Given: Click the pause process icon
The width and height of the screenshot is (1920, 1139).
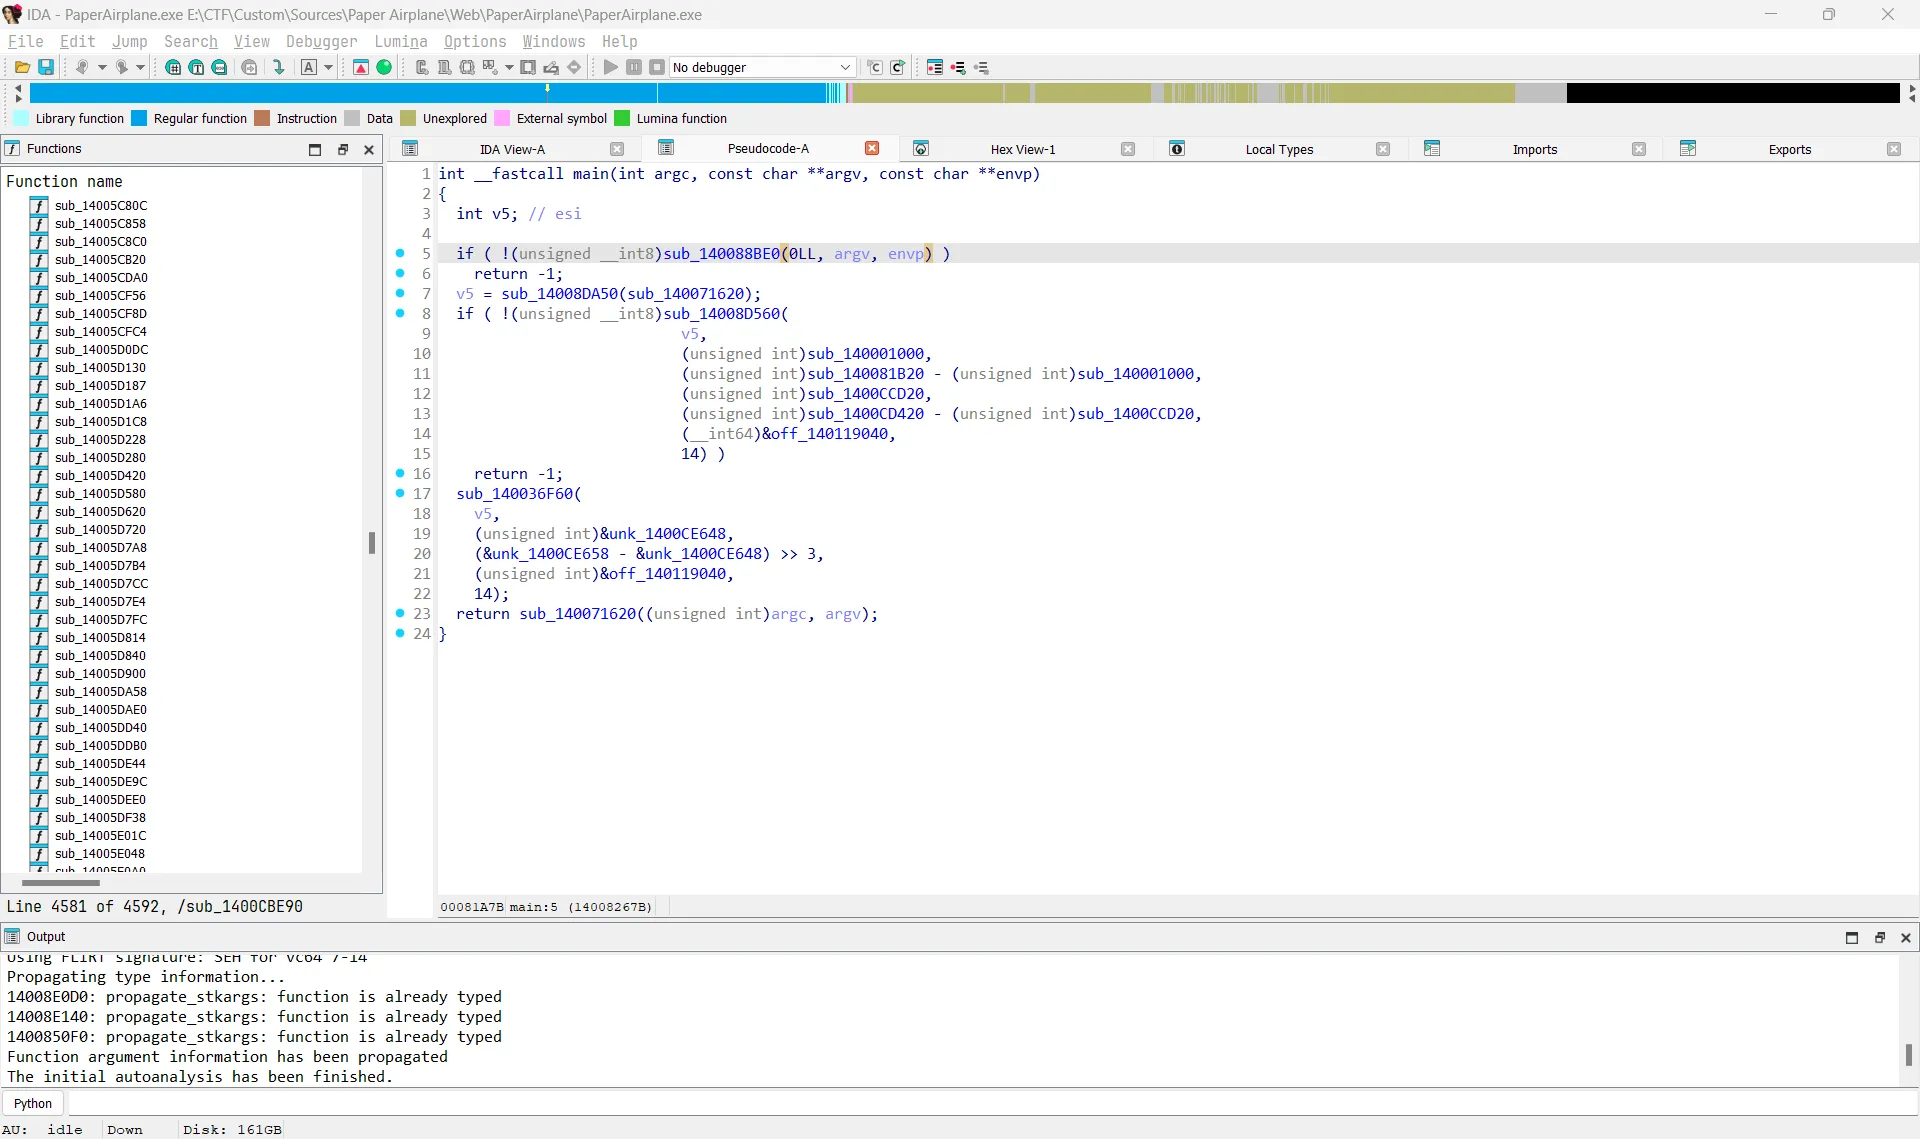Looking at the screenshot, I should tap(634, 67).
